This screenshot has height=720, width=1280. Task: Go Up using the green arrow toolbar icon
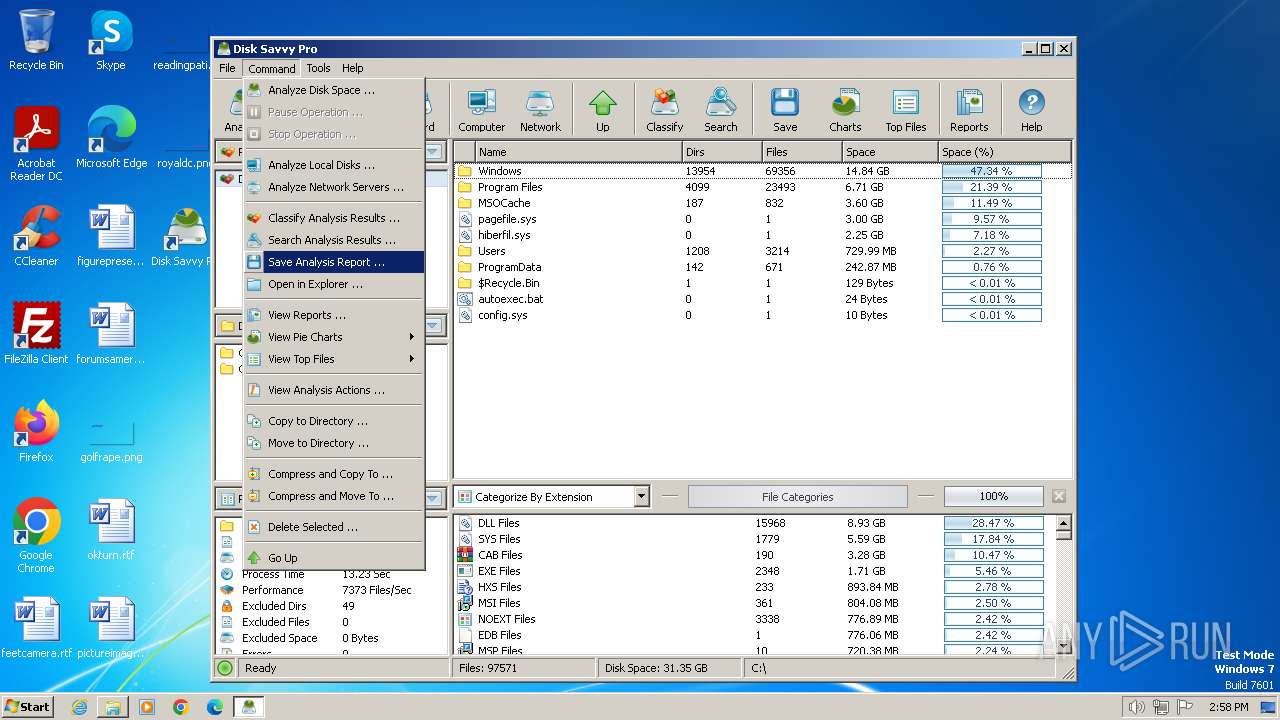tap(602, 110)
